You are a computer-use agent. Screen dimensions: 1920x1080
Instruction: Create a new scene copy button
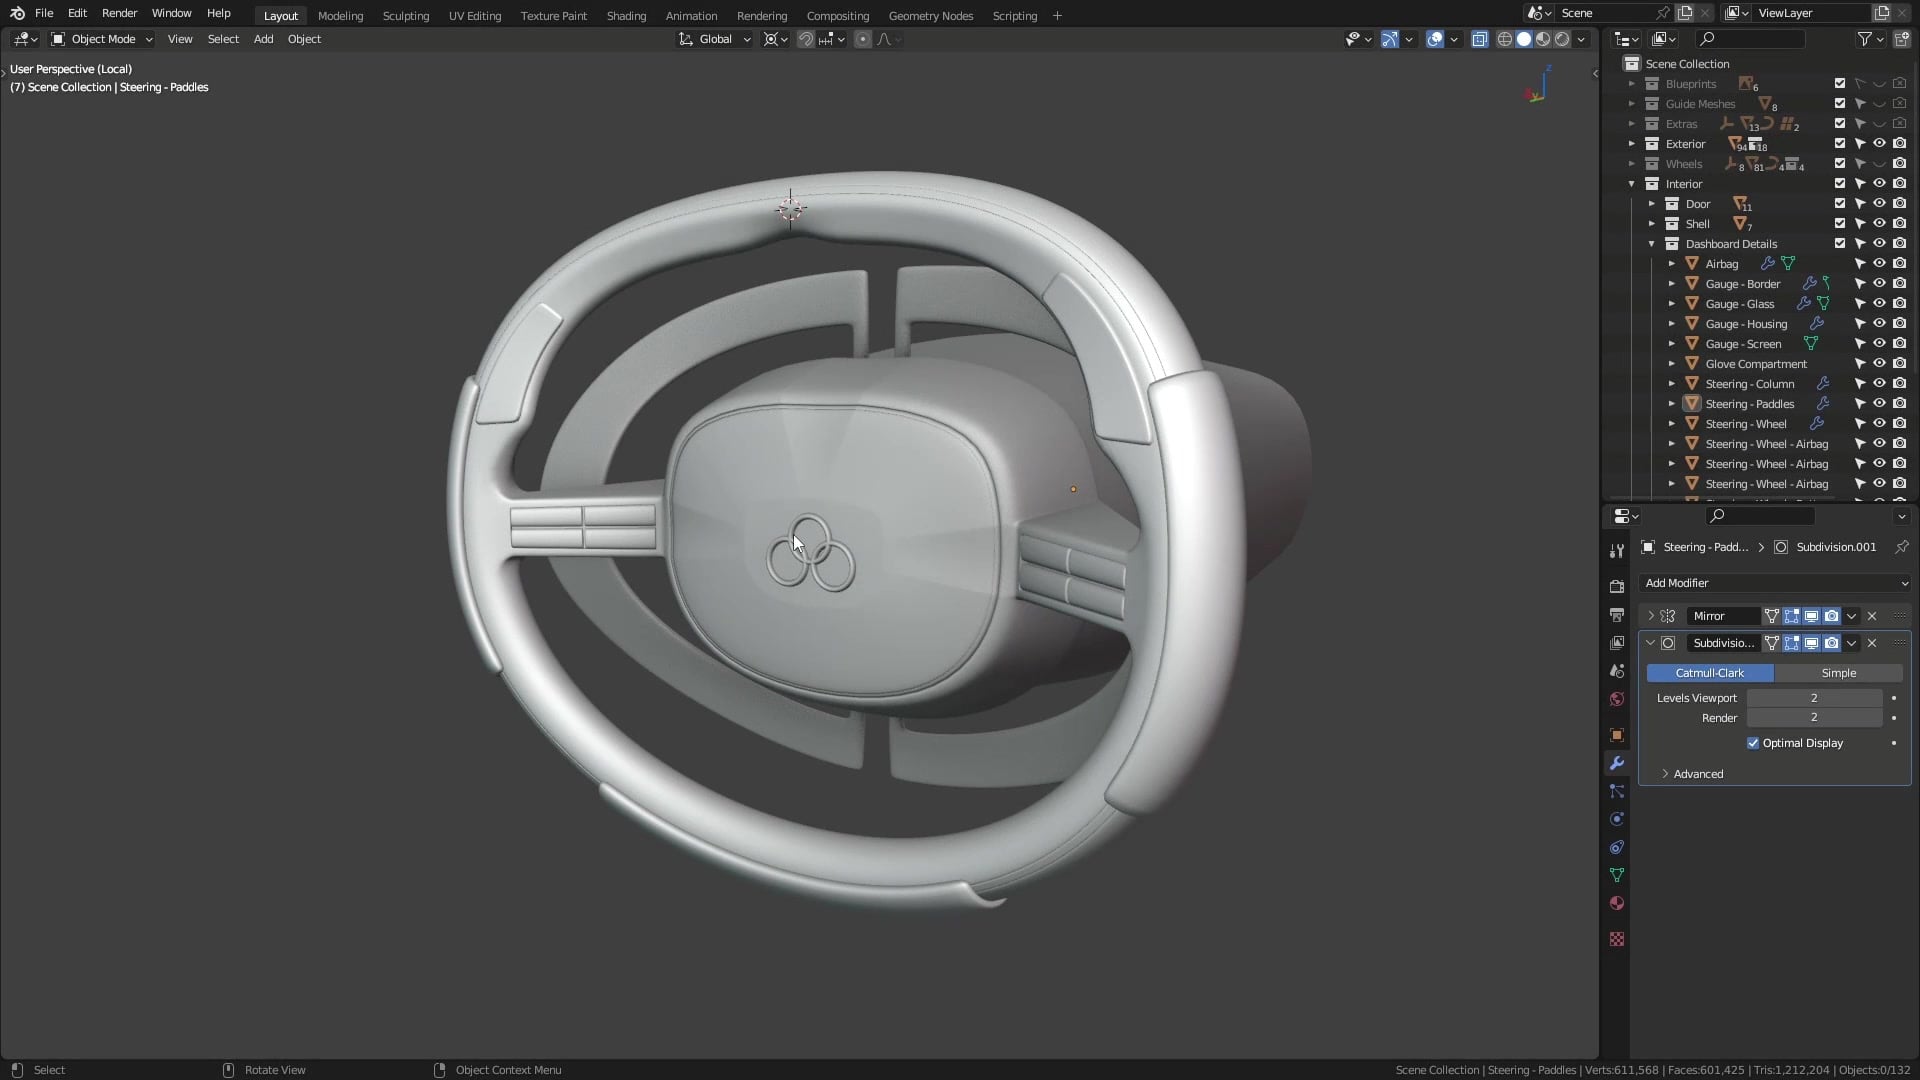click(1686, 13)
